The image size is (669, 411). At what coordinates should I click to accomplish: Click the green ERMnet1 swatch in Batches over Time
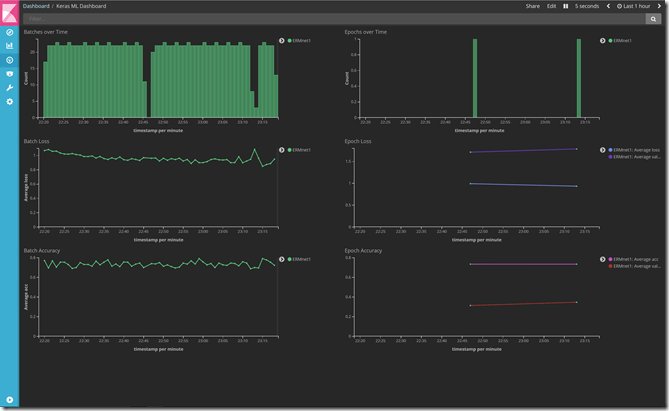pyautogui.click(x=290, y=41)
